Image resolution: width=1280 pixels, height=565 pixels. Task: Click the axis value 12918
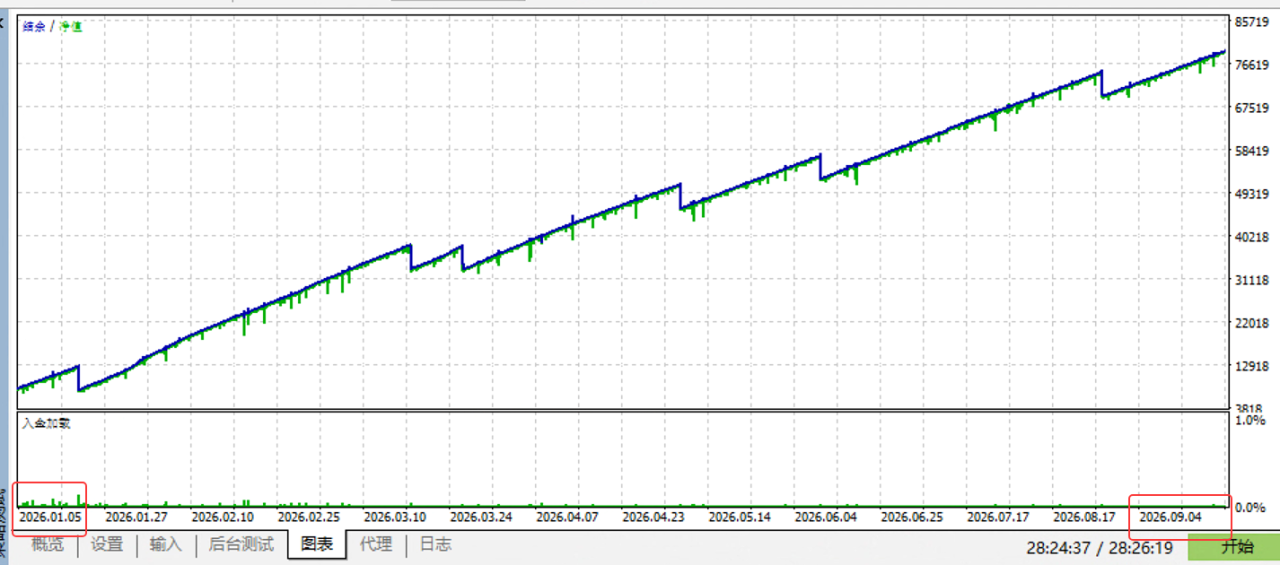pyautogui.click(x=1252, y=366)
